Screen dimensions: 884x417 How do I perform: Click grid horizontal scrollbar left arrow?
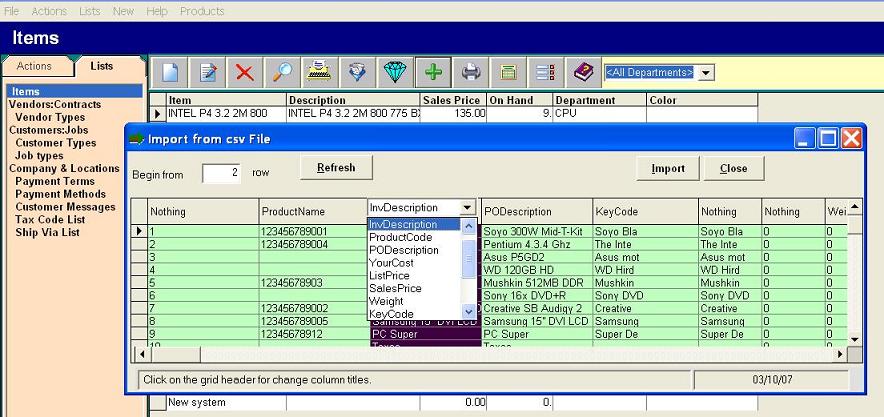[142, 354]
